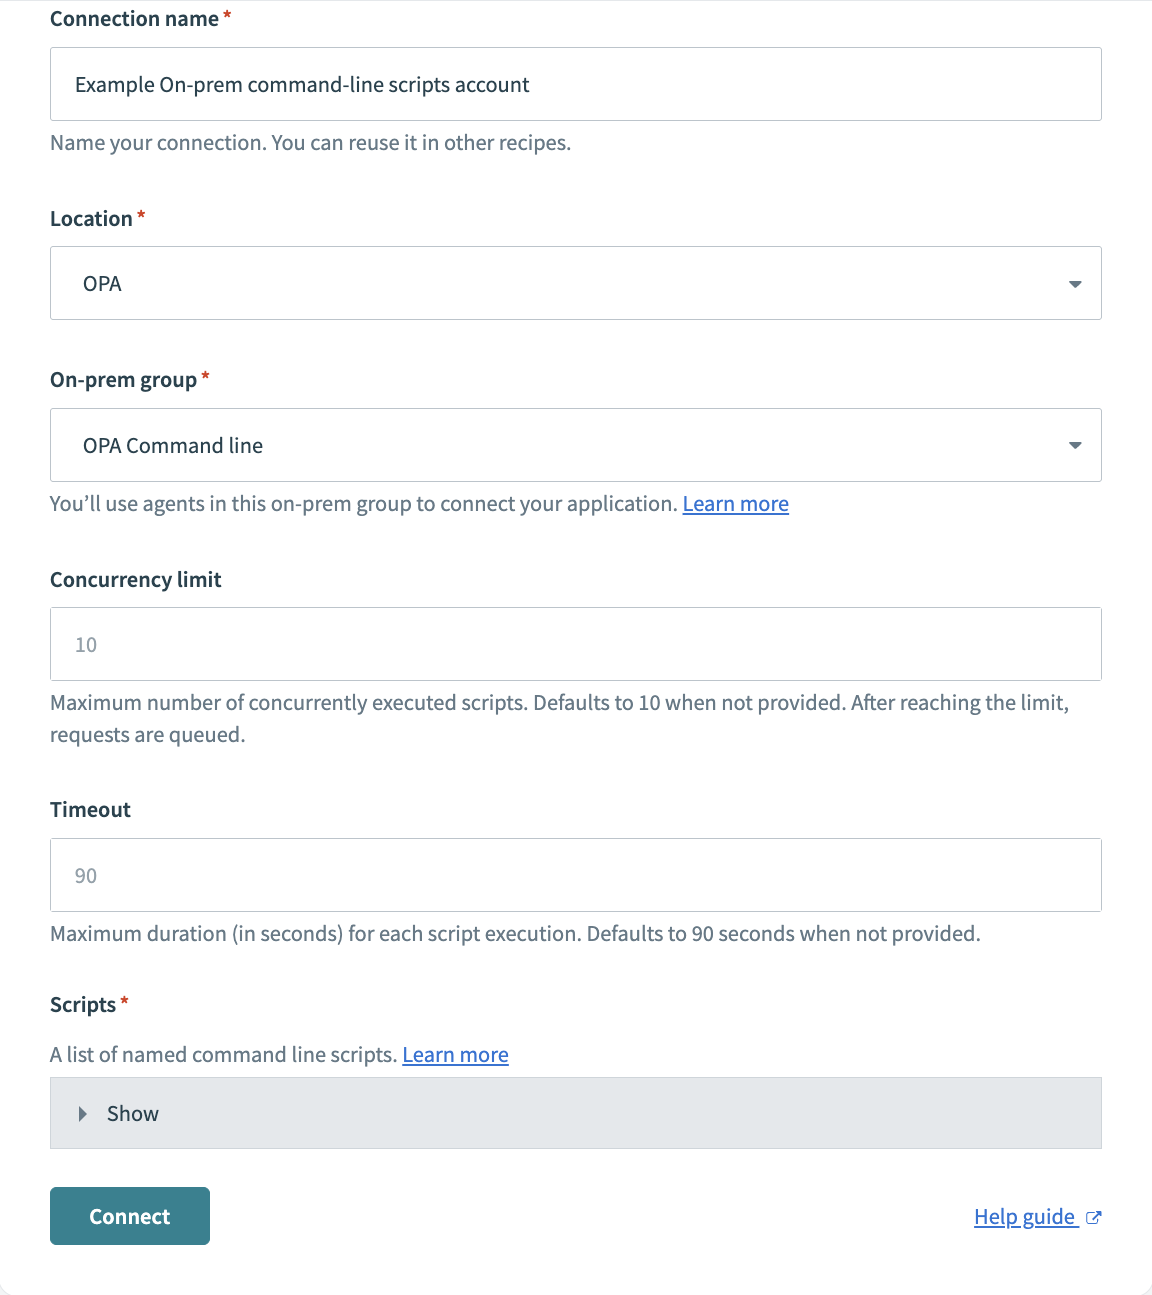Image resolution: width=1152 pixels, height=1295 pixels.
Task: Open Learn more about on-prem groups
Action: click(x=735, y=503)
